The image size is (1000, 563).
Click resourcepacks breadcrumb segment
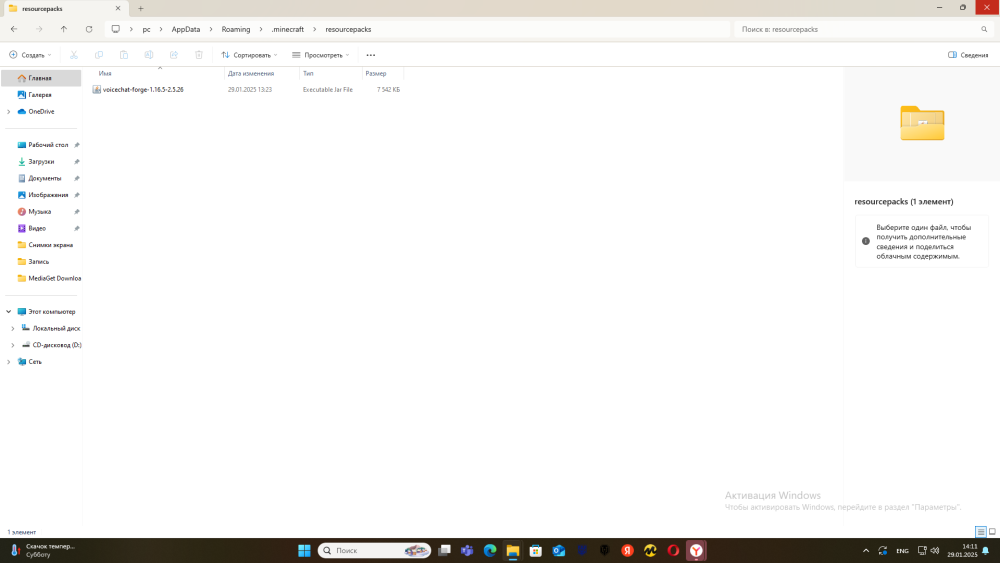tap(348, 29)
